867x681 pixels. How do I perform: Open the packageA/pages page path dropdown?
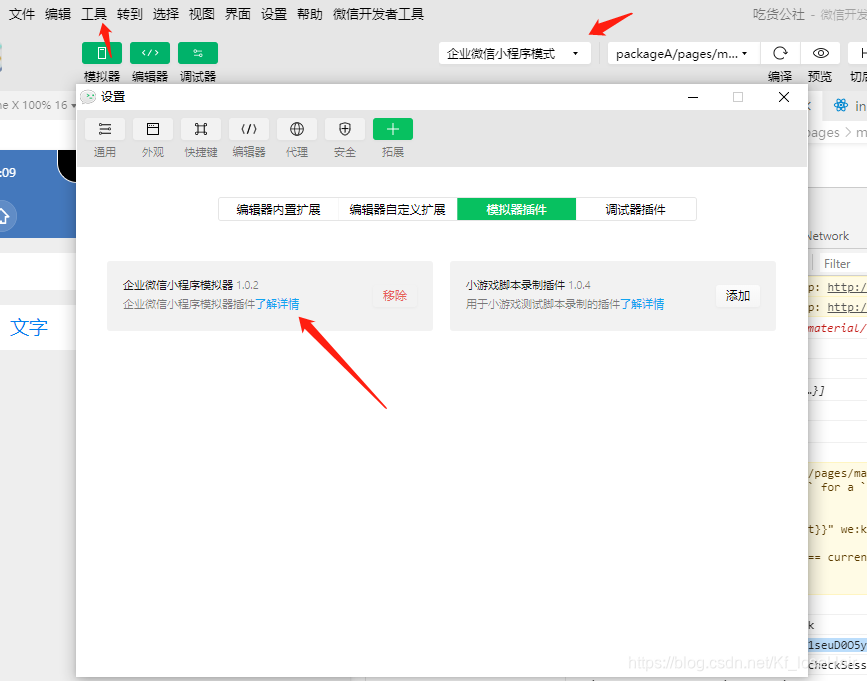point(683,54)
